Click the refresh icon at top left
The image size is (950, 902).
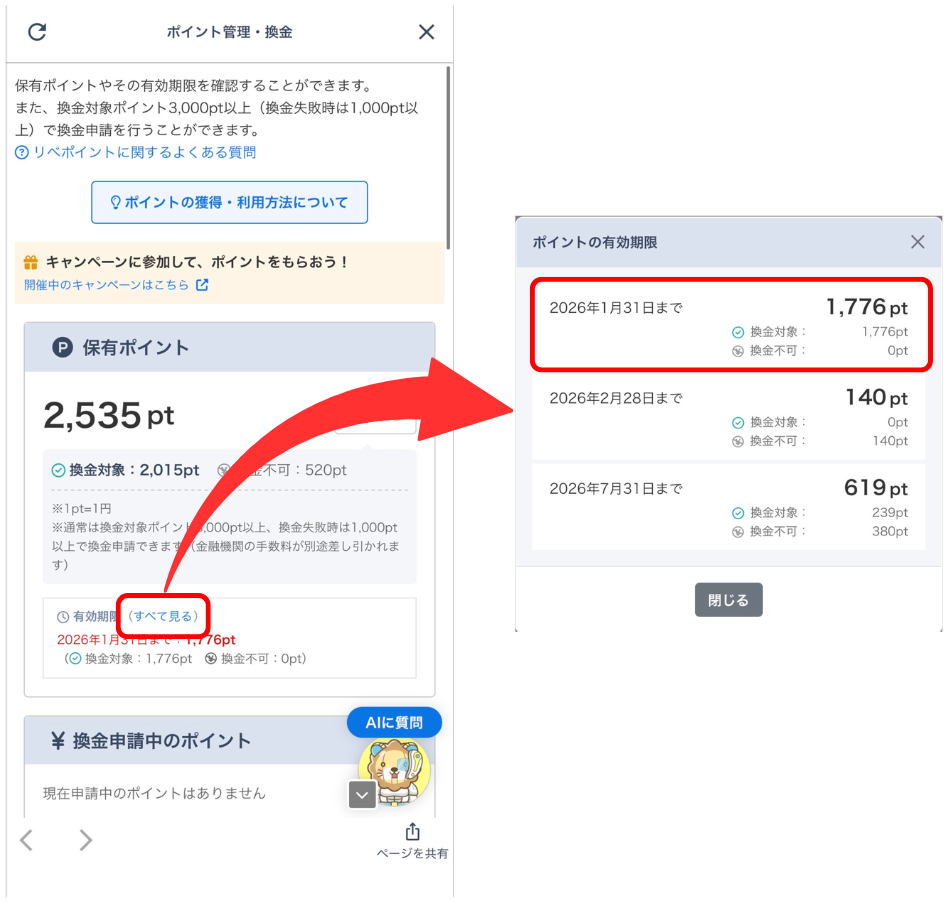point(37,31)
